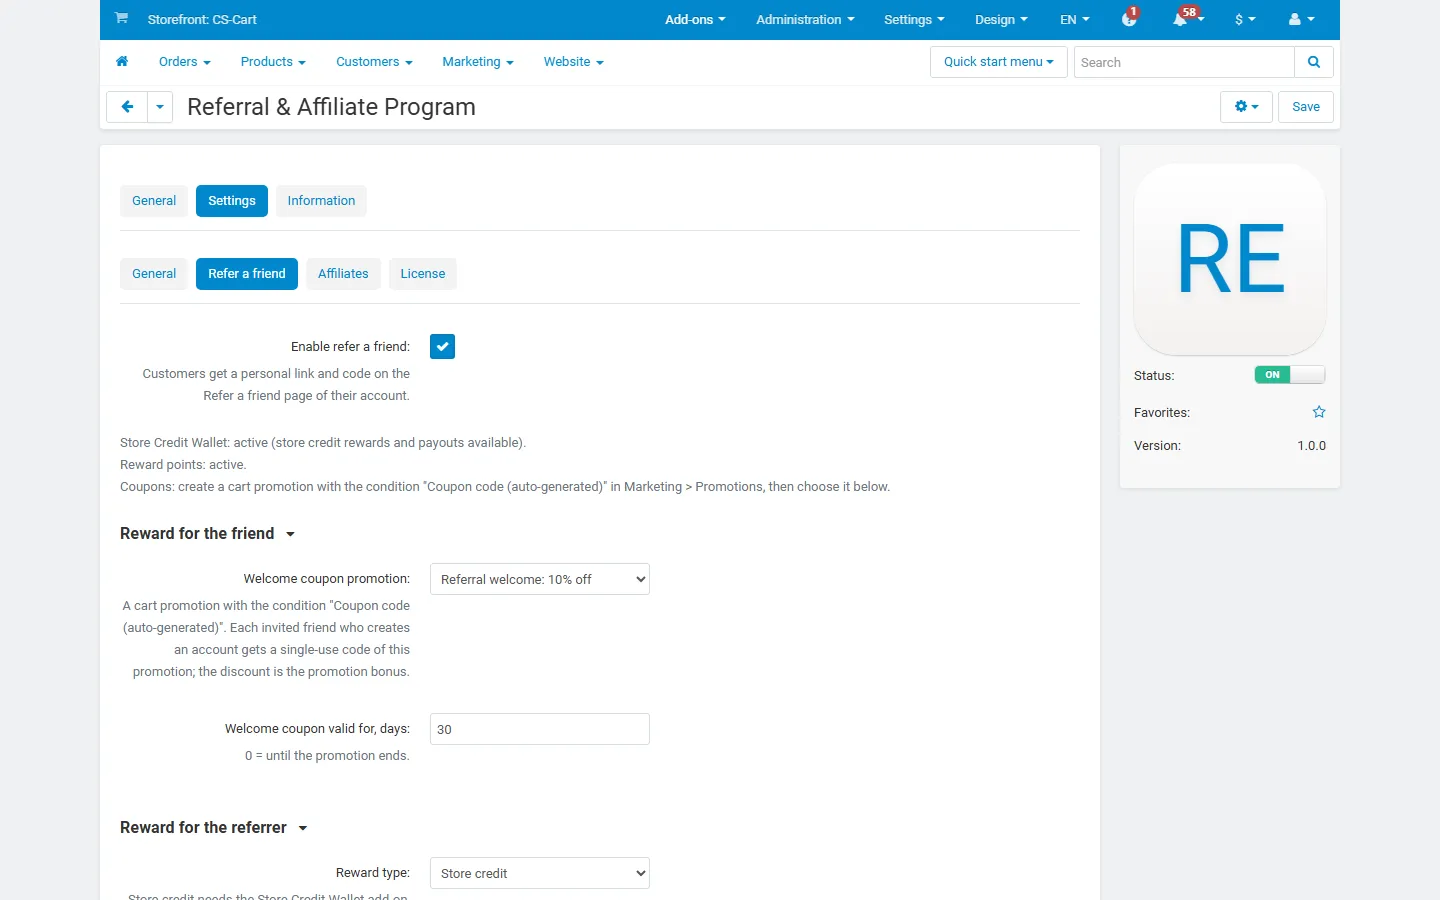Select the Refer a friend sub-tab
The height and width of the screenshot is (900, 1440).
(247, 274)
